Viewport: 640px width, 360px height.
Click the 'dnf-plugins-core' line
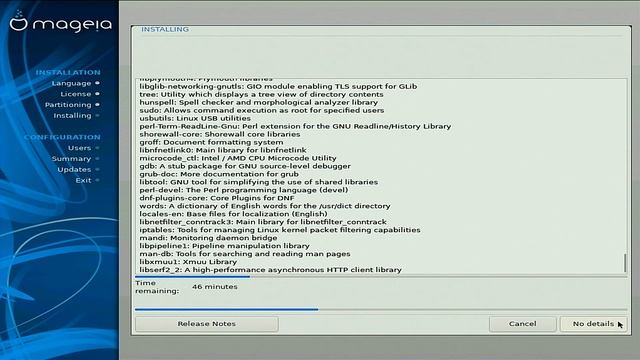coord(217,198)
